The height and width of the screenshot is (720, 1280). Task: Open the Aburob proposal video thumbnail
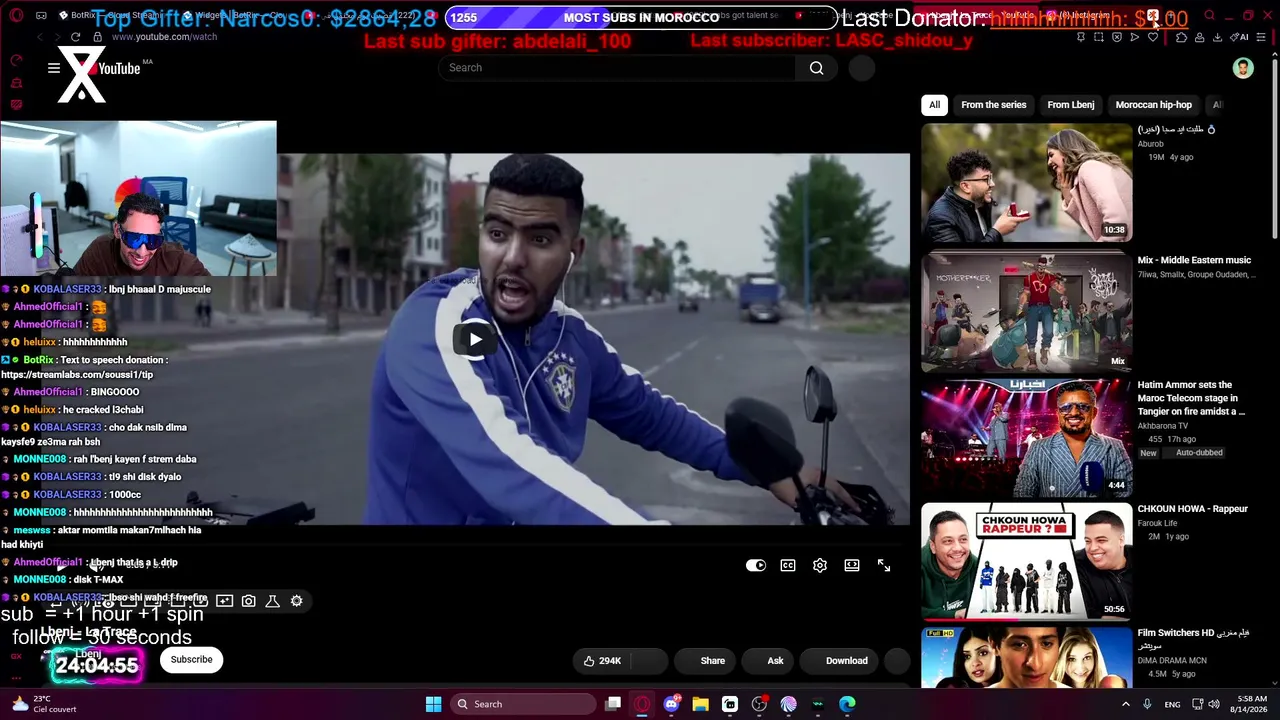(1027, 183)
